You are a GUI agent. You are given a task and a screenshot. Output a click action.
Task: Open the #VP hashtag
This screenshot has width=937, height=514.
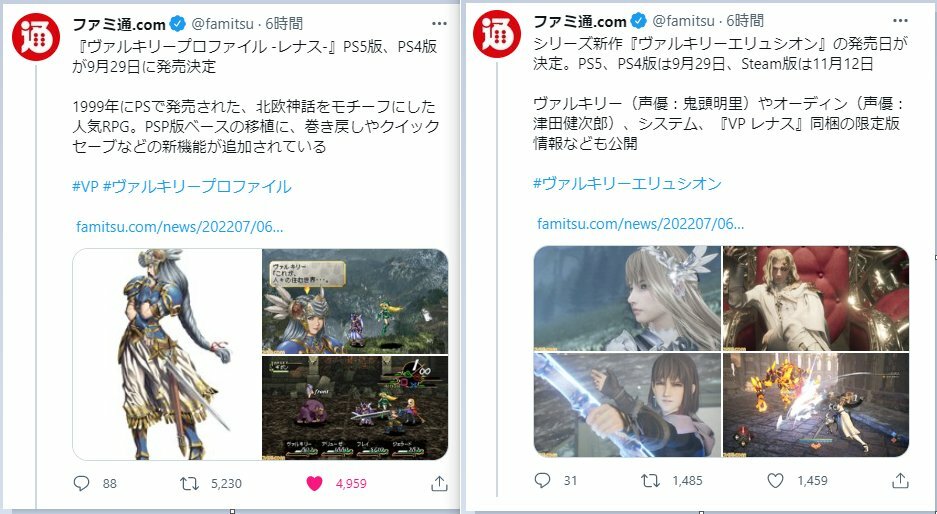tap(85, 186)
